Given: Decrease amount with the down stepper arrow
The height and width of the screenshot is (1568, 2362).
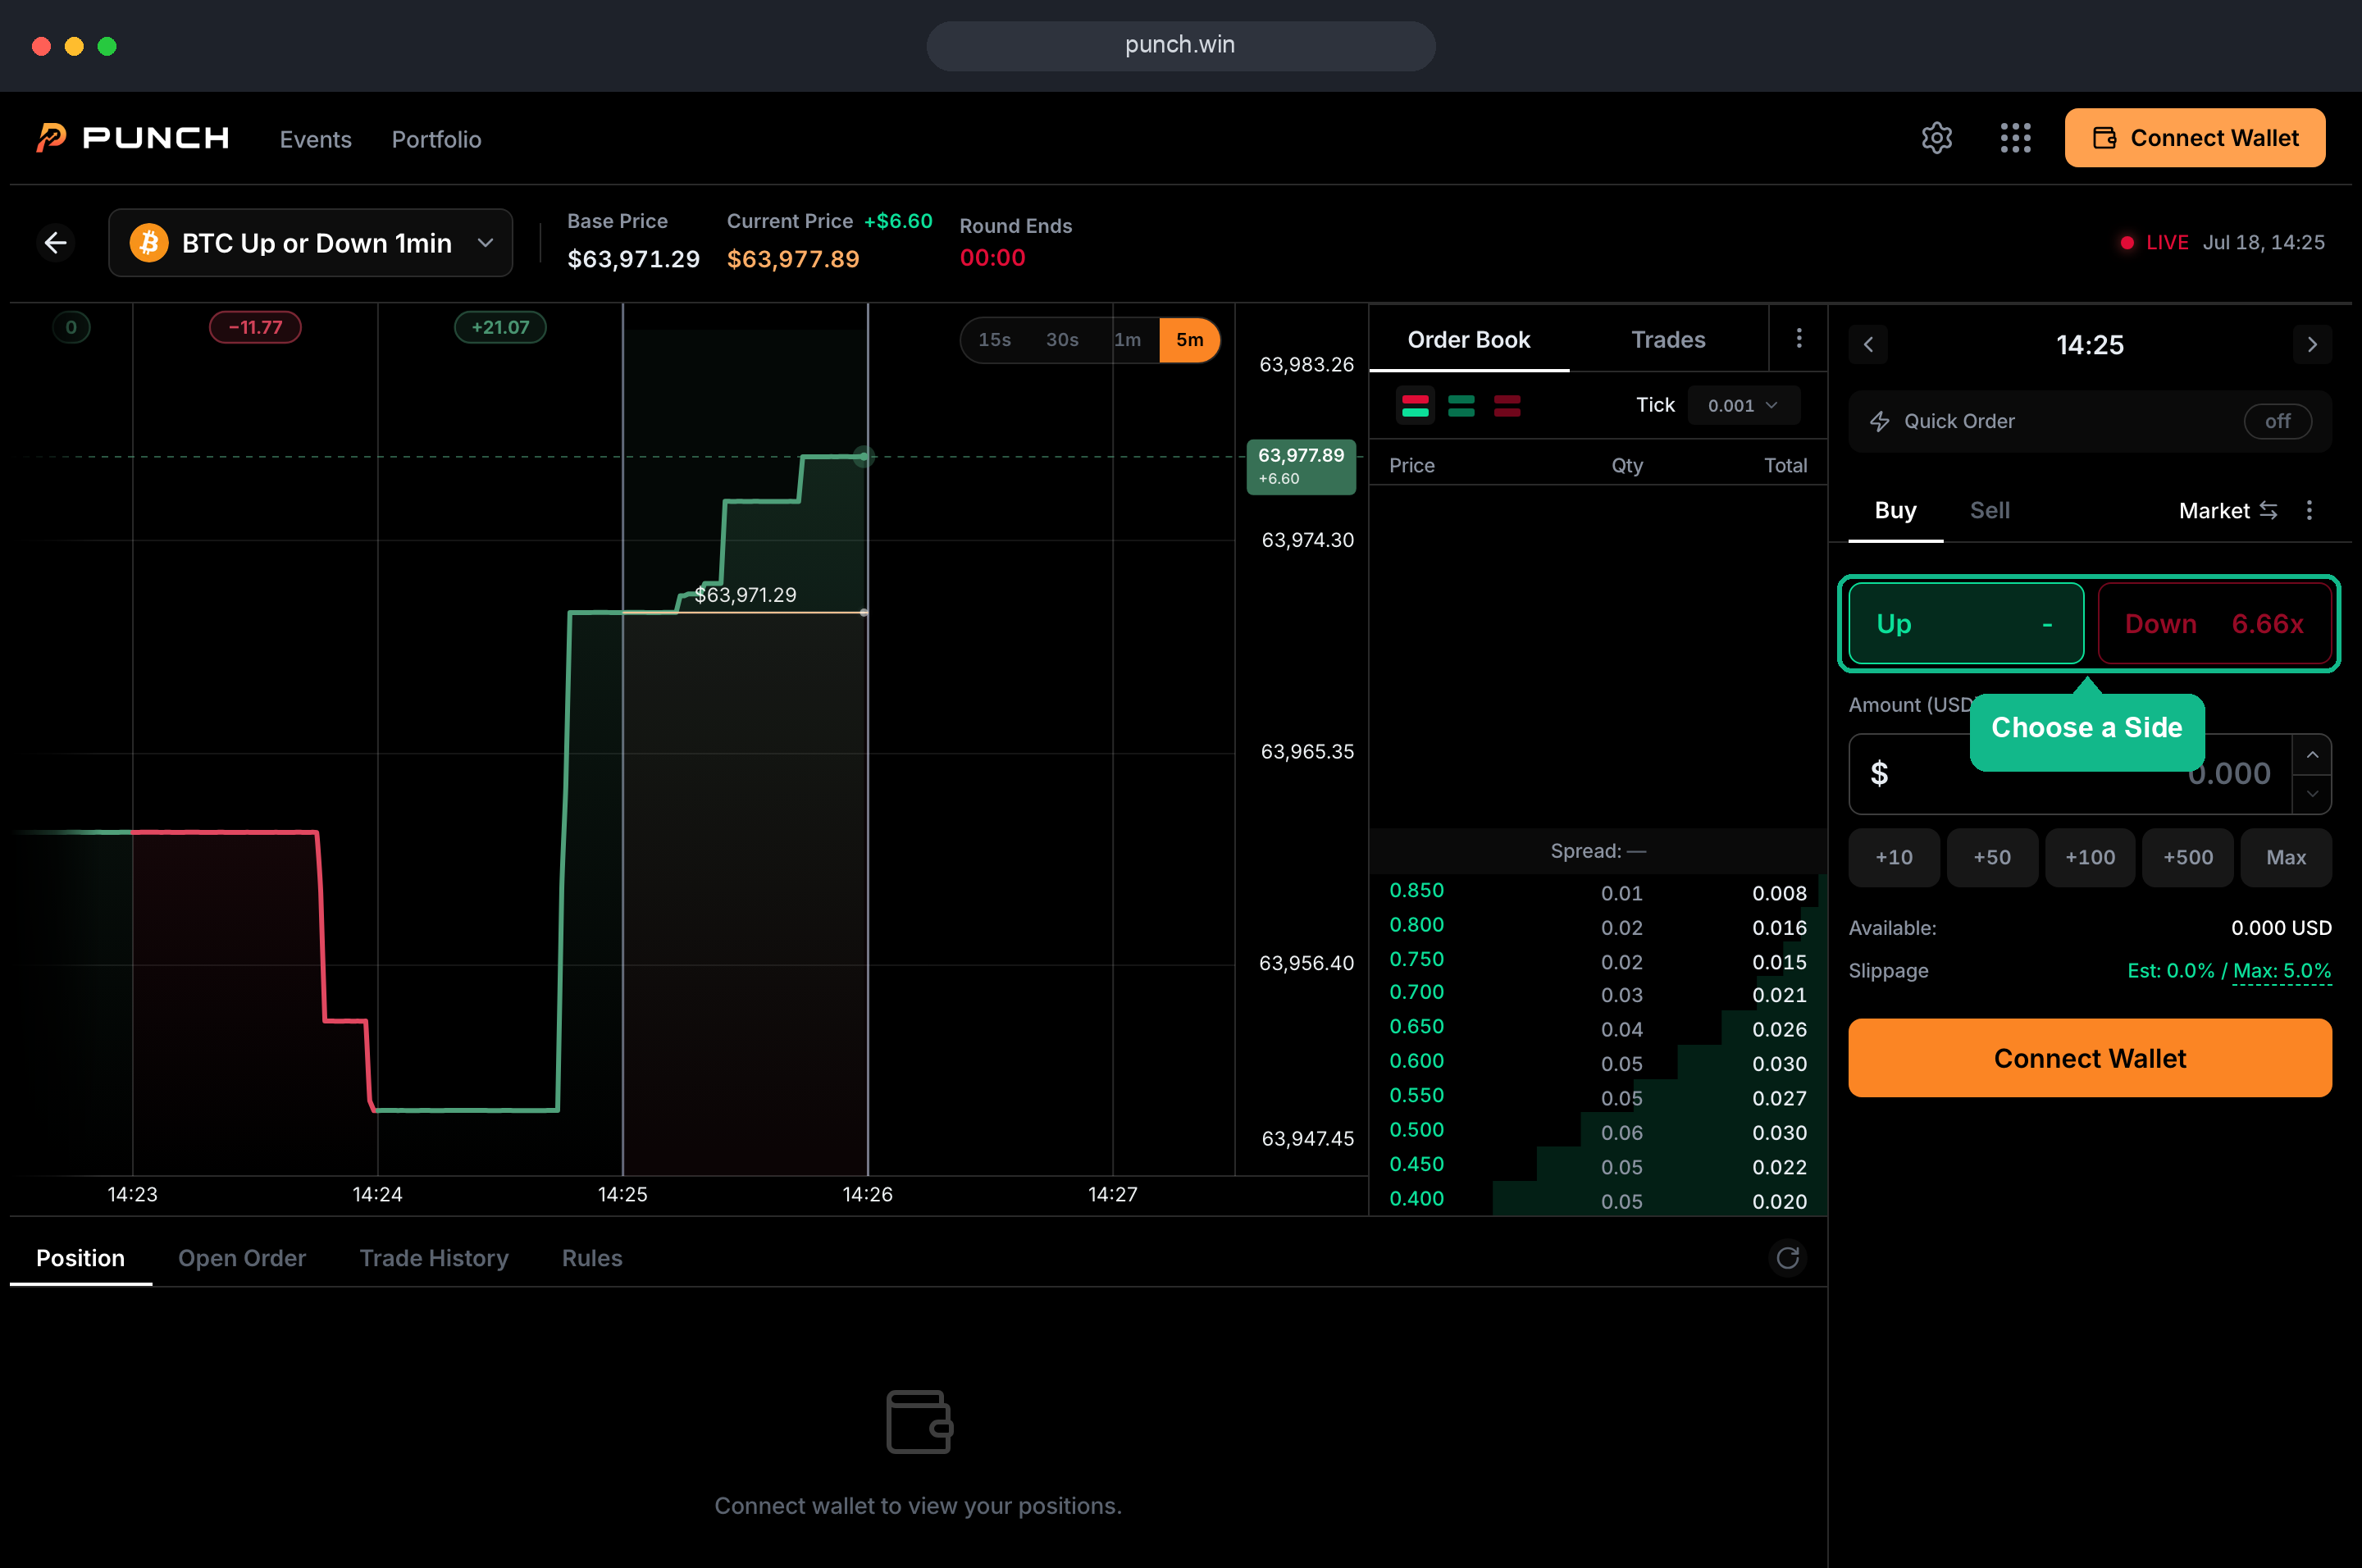Looking at the screenshot, I should click(2312, 794).
